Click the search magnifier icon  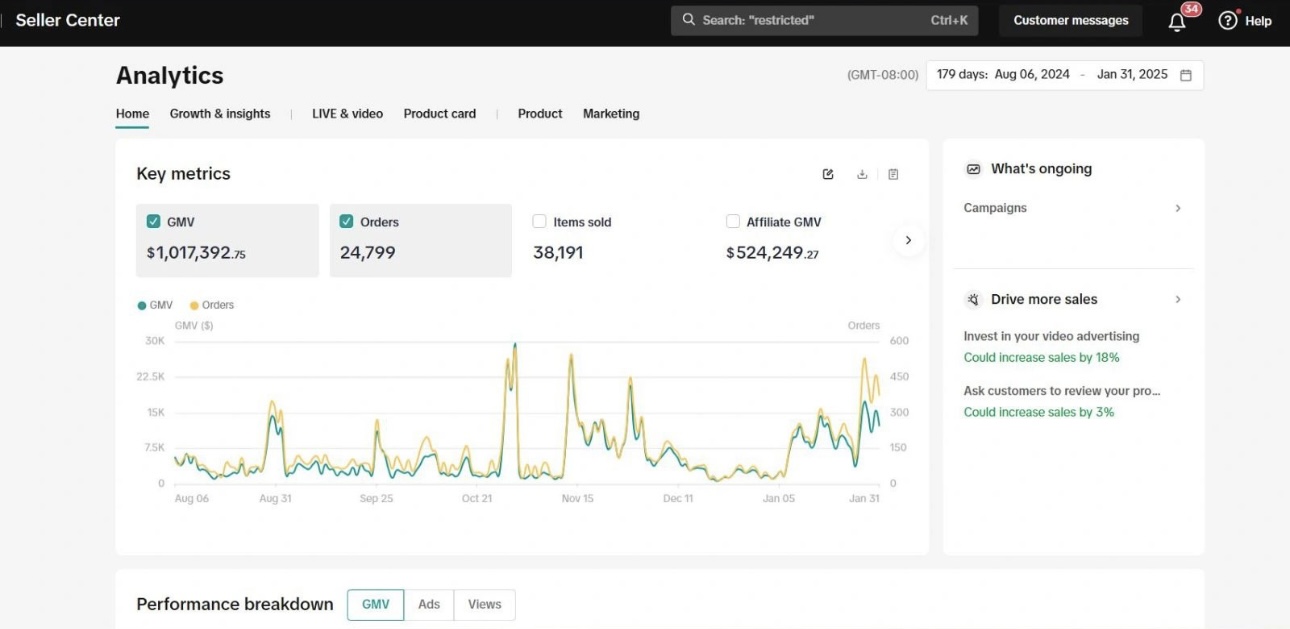[689, 20]
